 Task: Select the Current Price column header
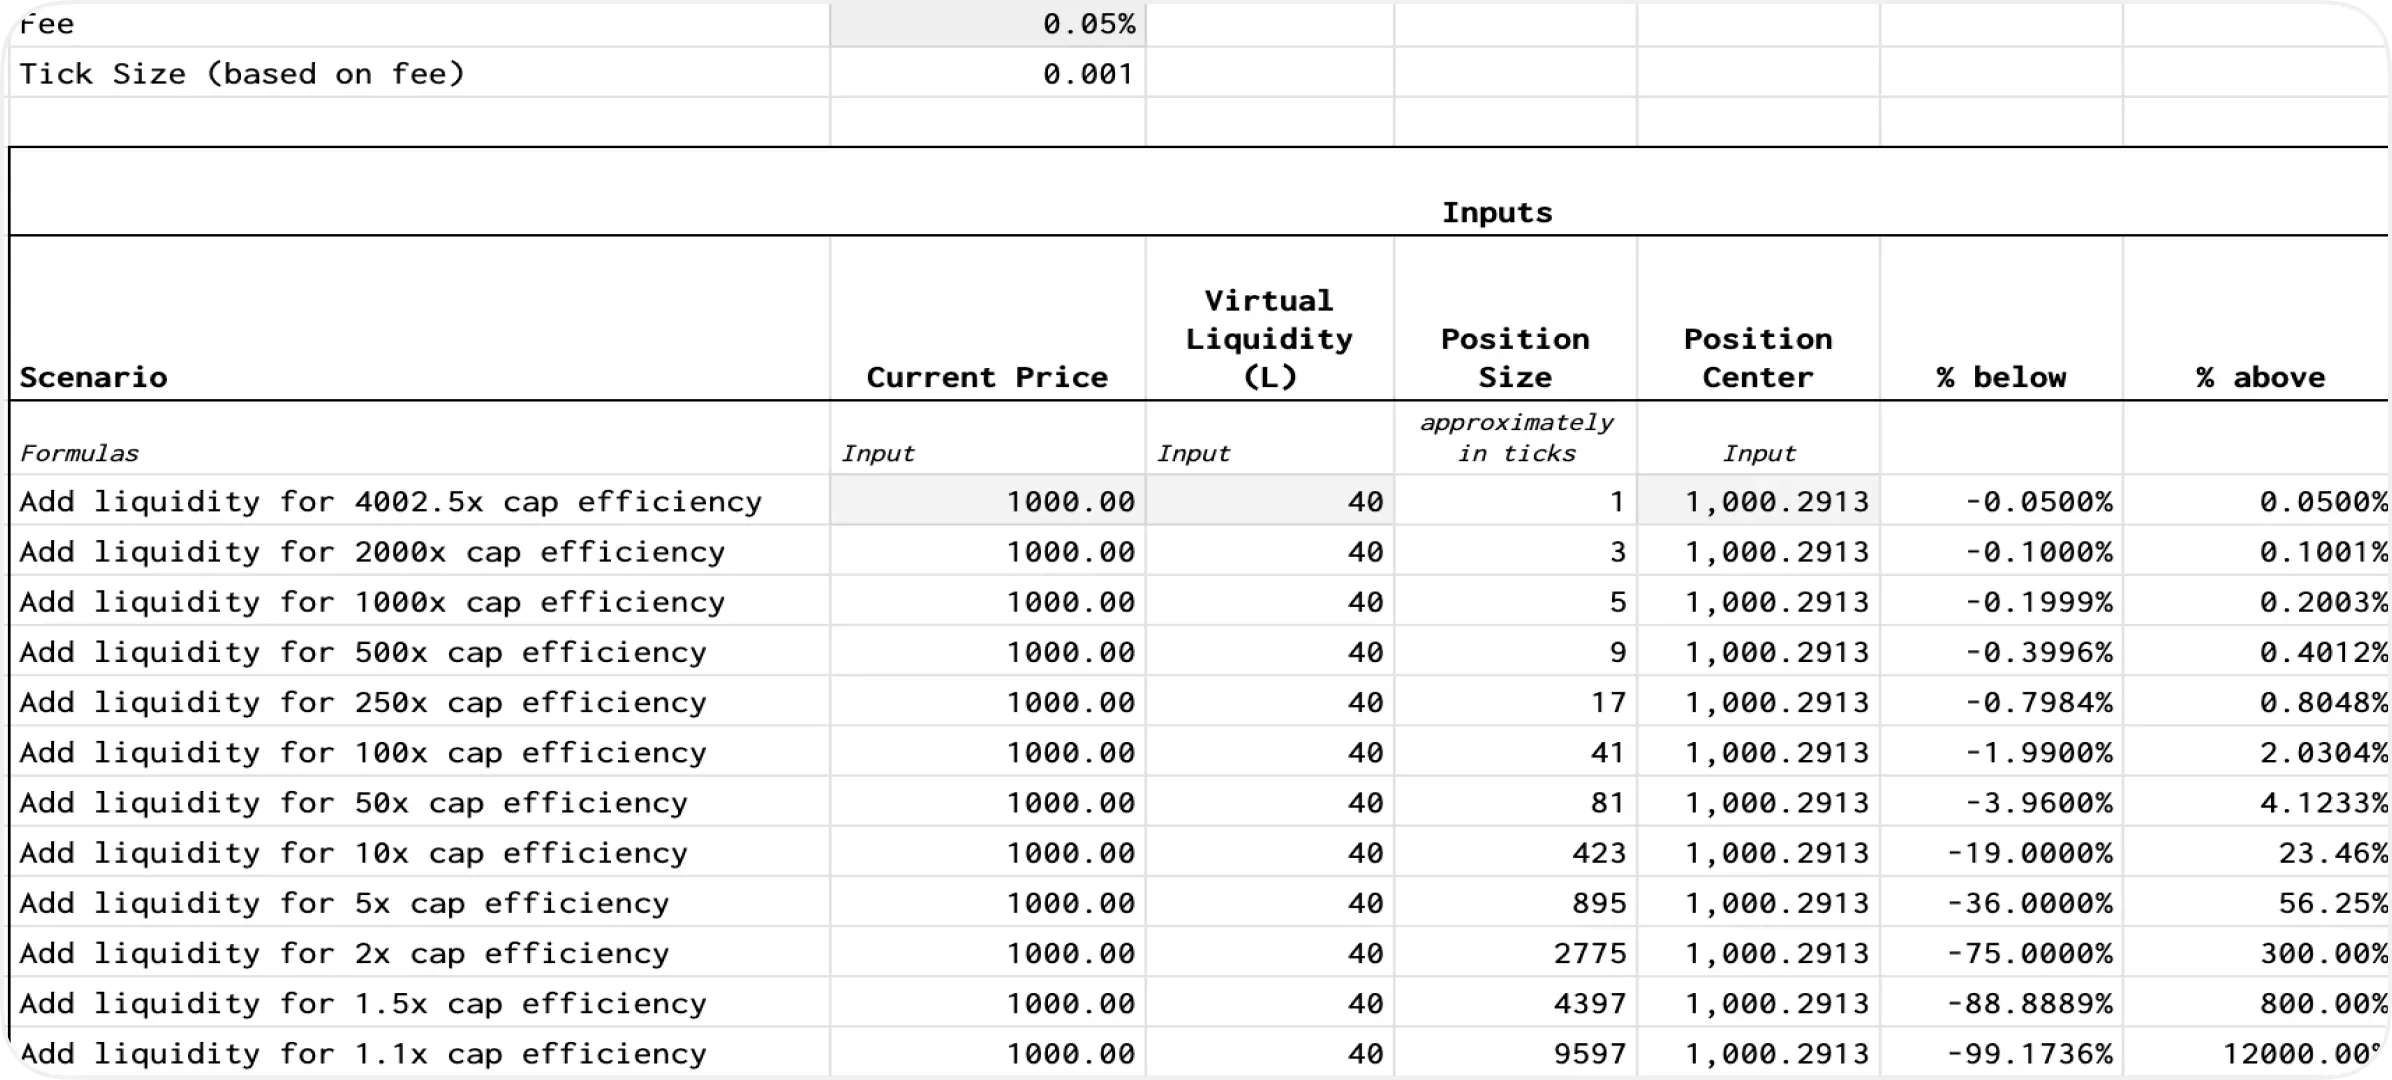pyautogui.click(x=988, y=318)
